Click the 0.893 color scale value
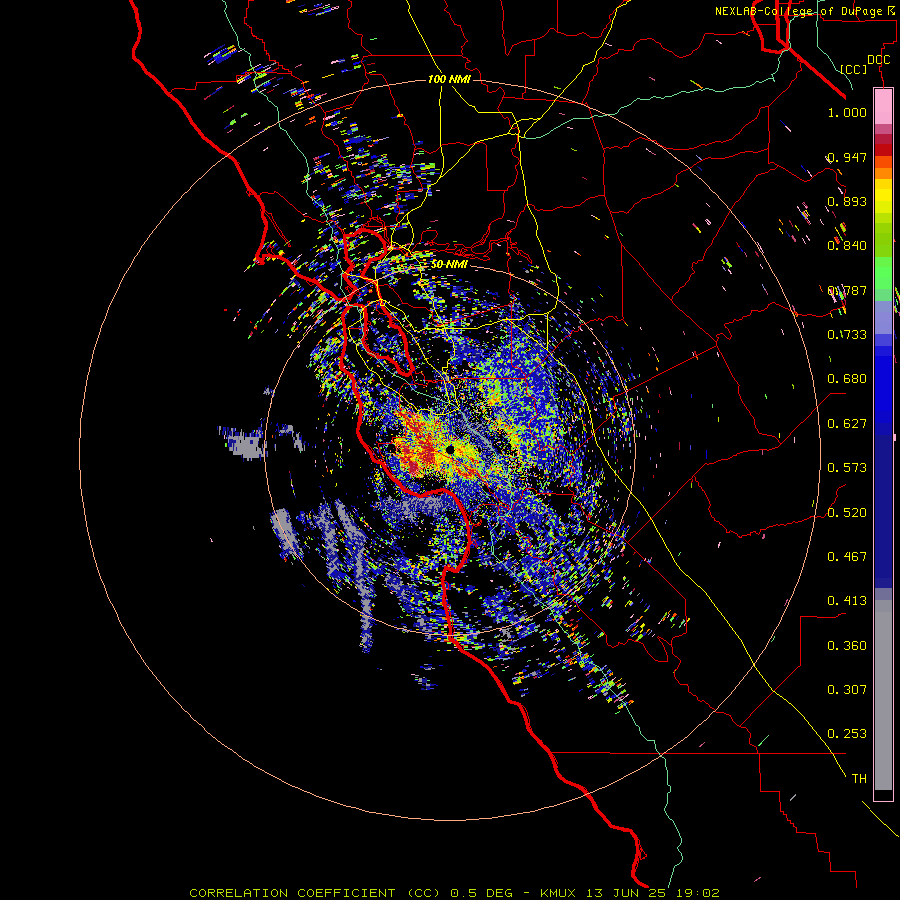The image size is (900, 900). [847, 201]
